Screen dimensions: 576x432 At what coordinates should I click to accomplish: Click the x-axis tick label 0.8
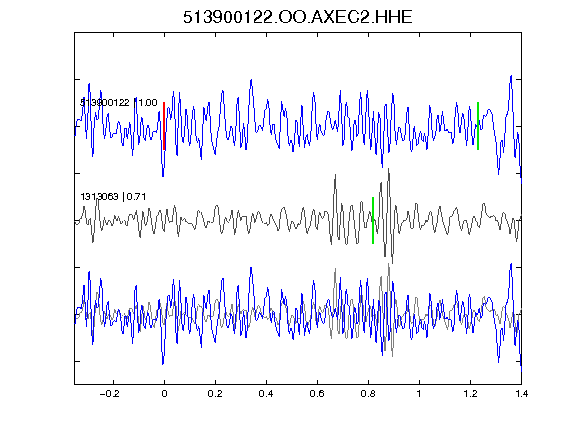click(368, 394)
